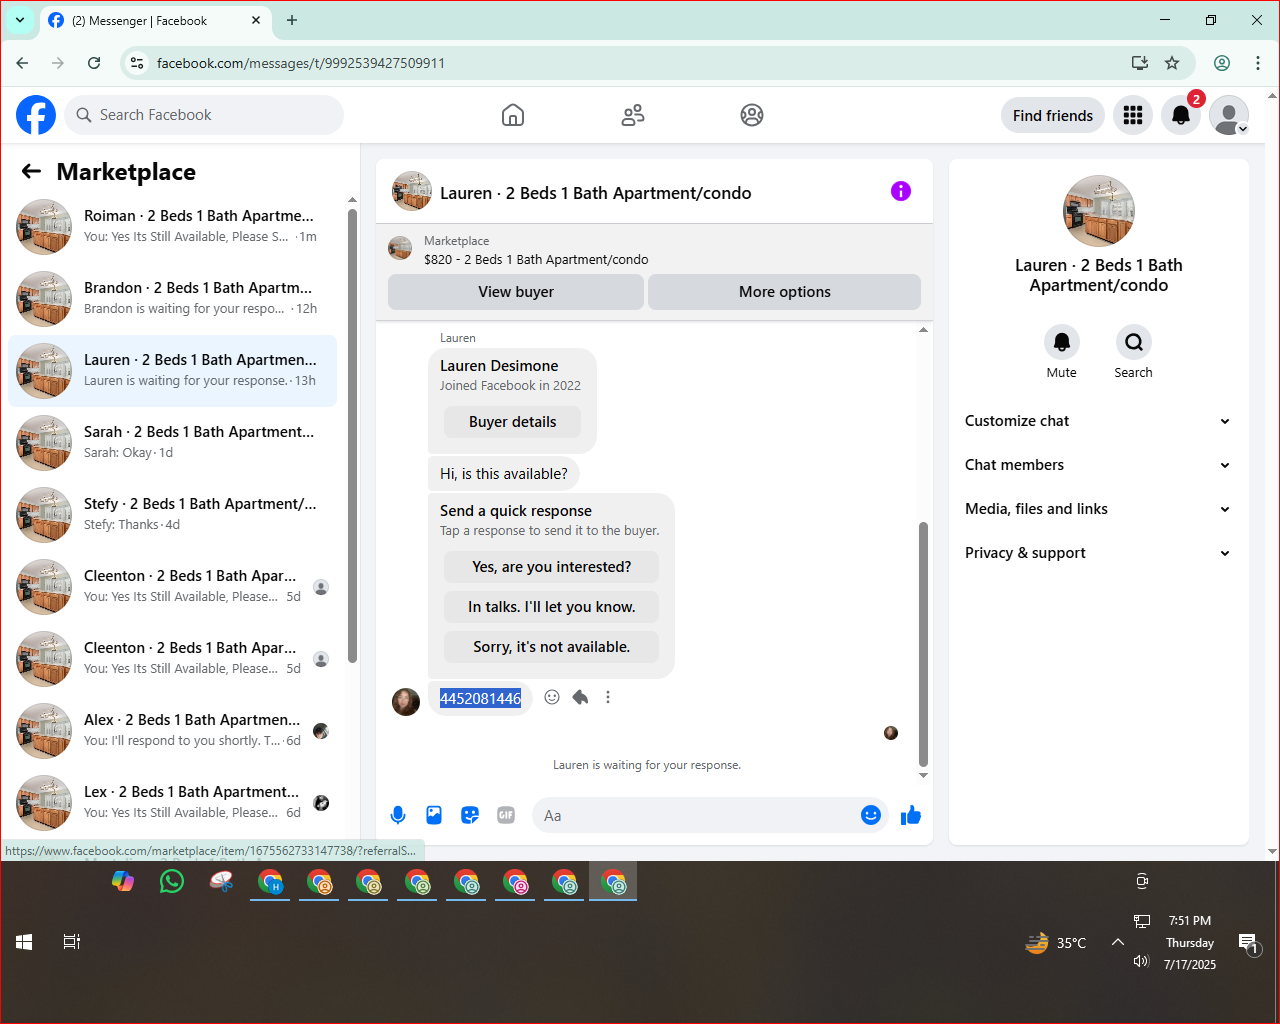Show hidden system tray icons chevron
This screenshot has height=1024, width=1280.
click(x=1118, y=942)
